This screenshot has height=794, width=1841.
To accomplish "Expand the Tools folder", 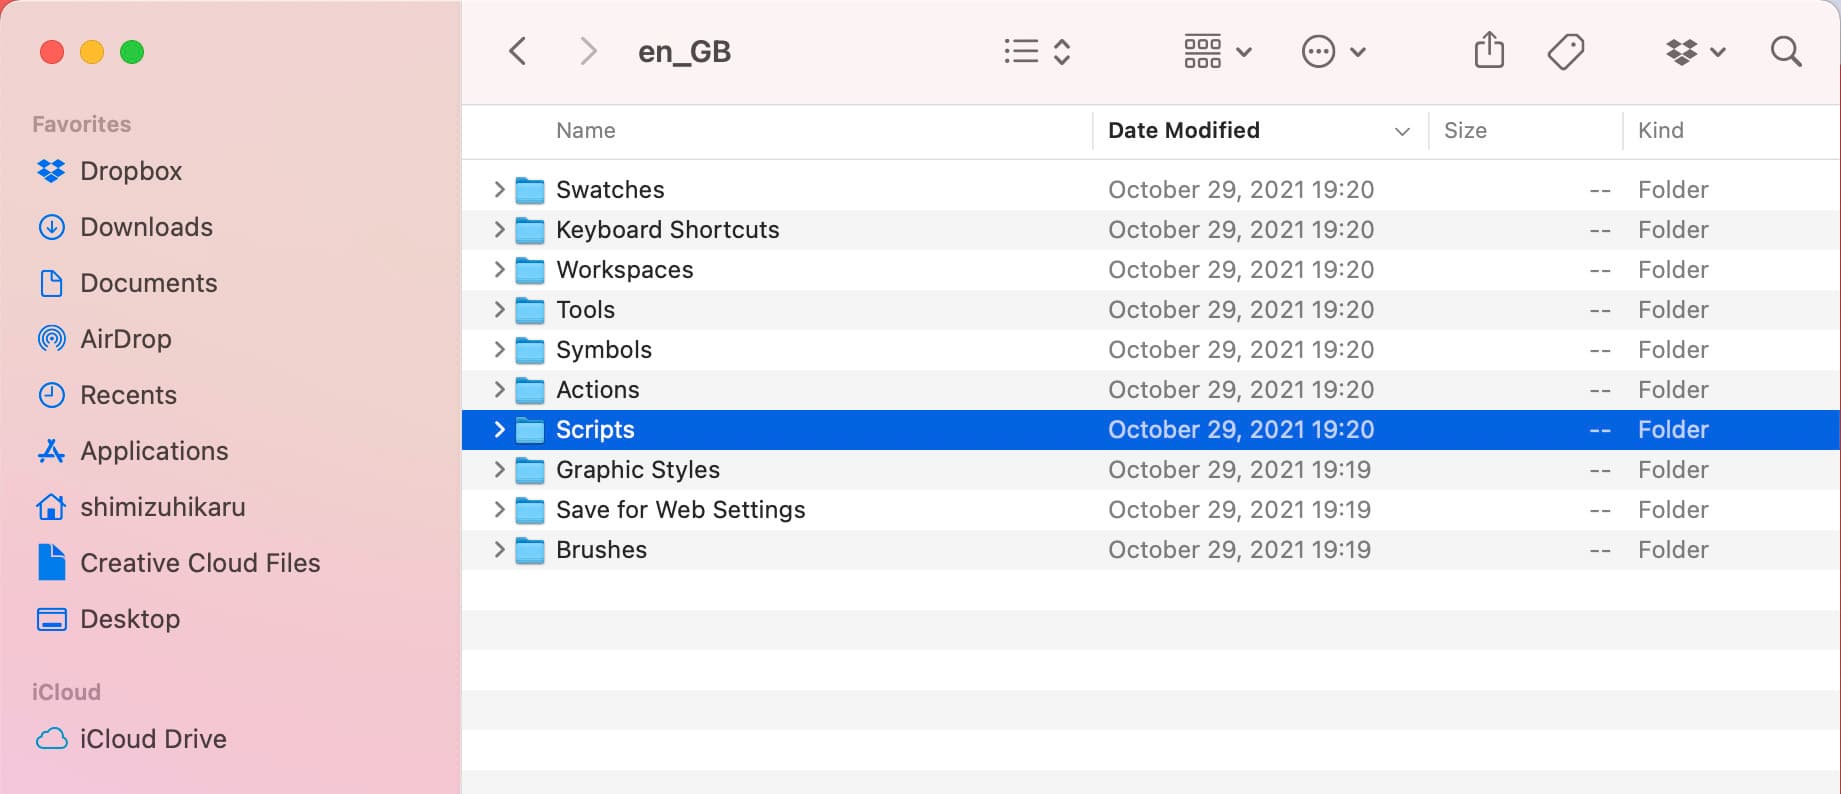I will (499, 309).
